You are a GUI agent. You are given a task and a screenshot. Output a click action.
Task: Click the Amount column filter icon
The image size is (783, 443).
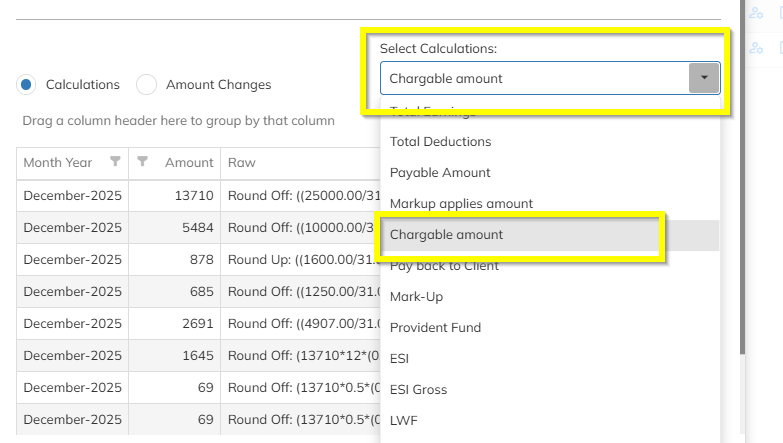(143, 162)
